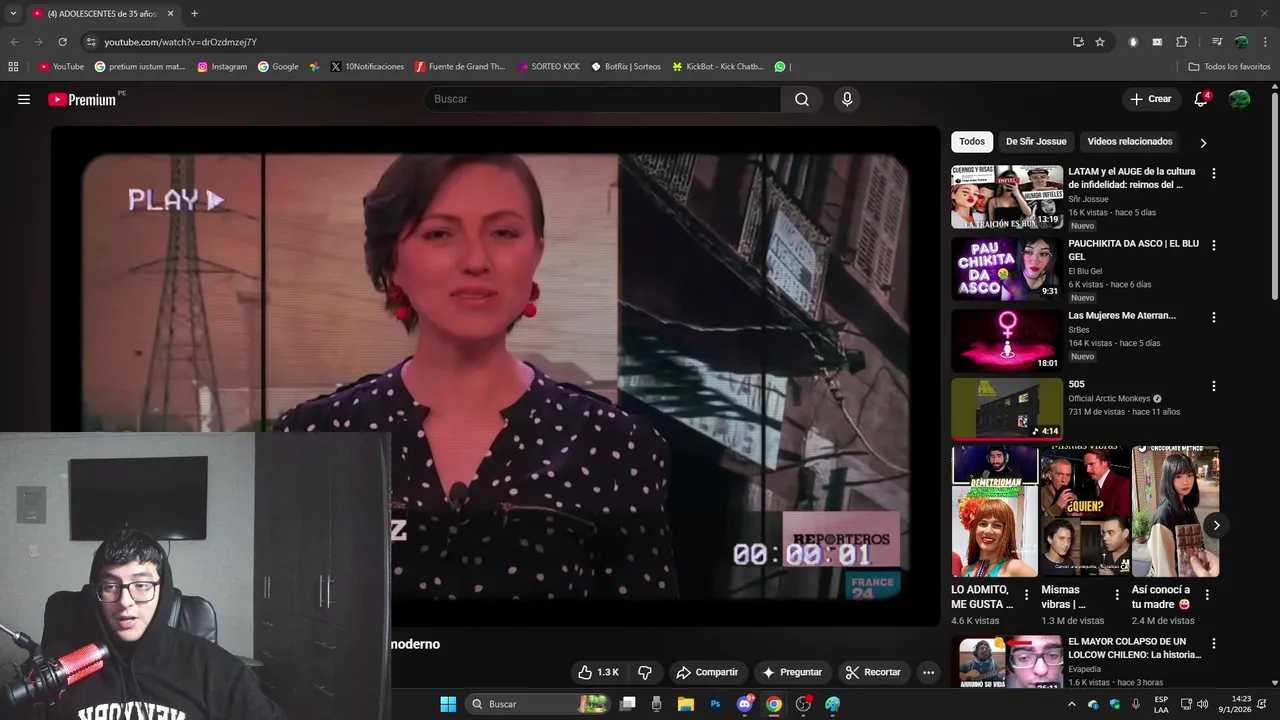
Task: Open options for 505 video
Action: point(1214,386)
